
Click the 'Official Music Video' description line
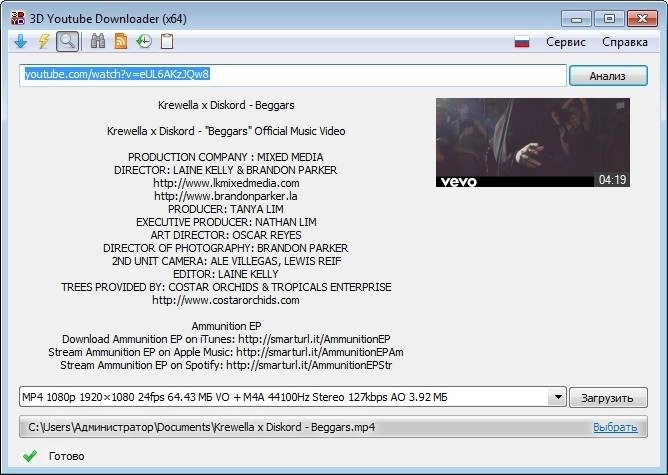coord(226,131)
